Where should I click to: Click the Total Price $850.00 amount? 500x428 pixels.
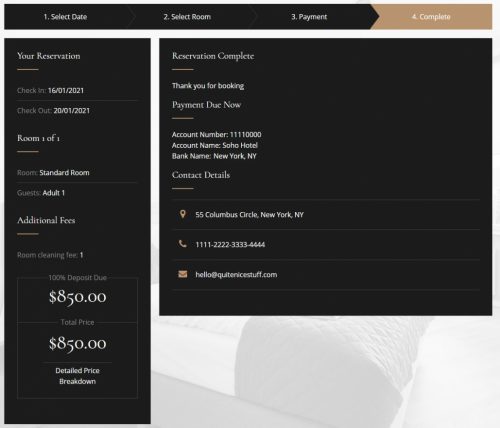click(x=77, y=343)
